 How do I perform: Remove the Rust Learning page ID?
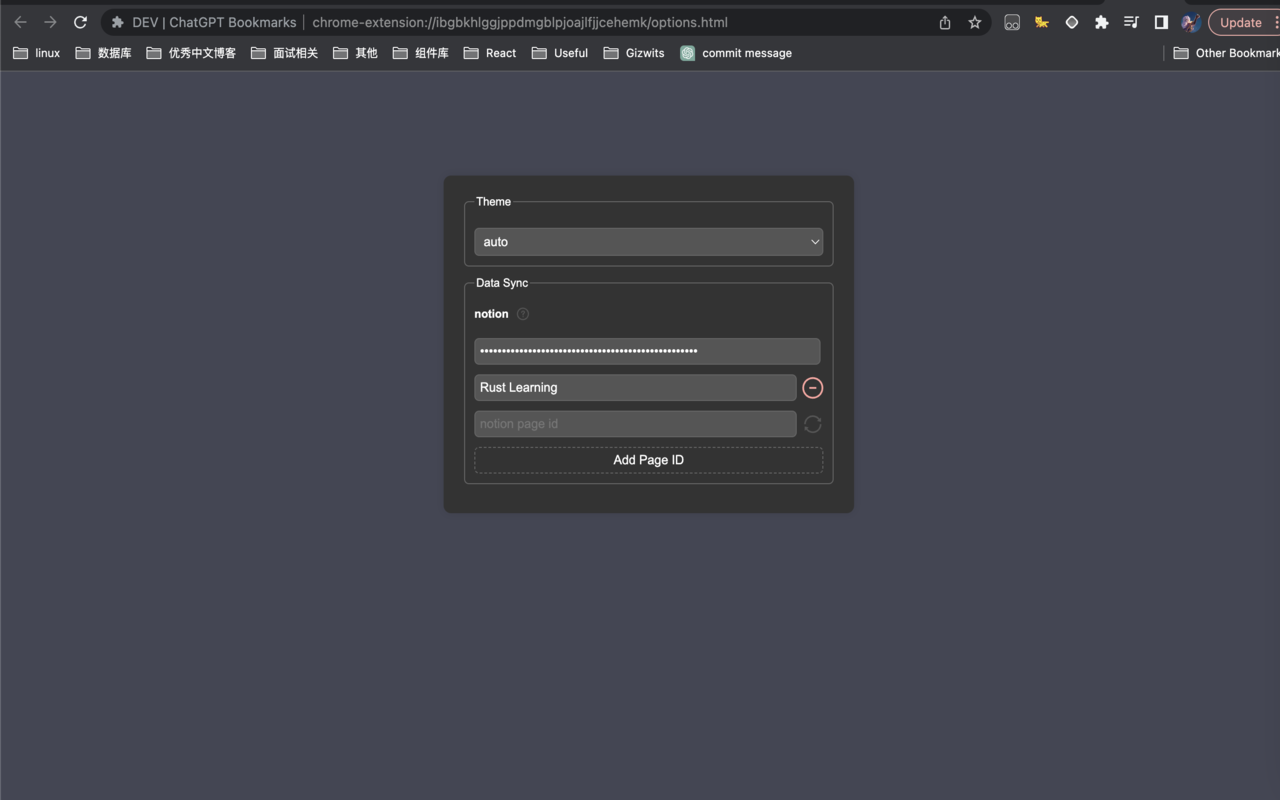coord(812,387)
